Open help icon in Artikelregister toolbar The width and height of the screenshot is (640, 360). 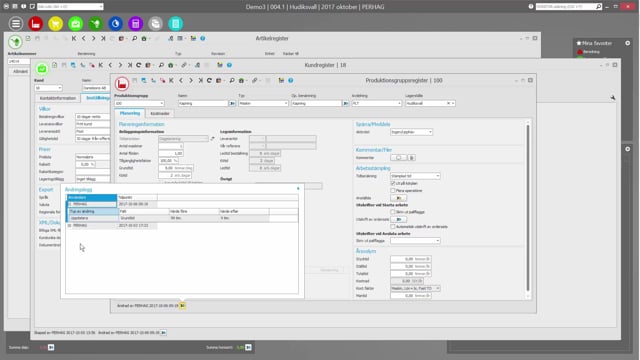pos(203,38)
